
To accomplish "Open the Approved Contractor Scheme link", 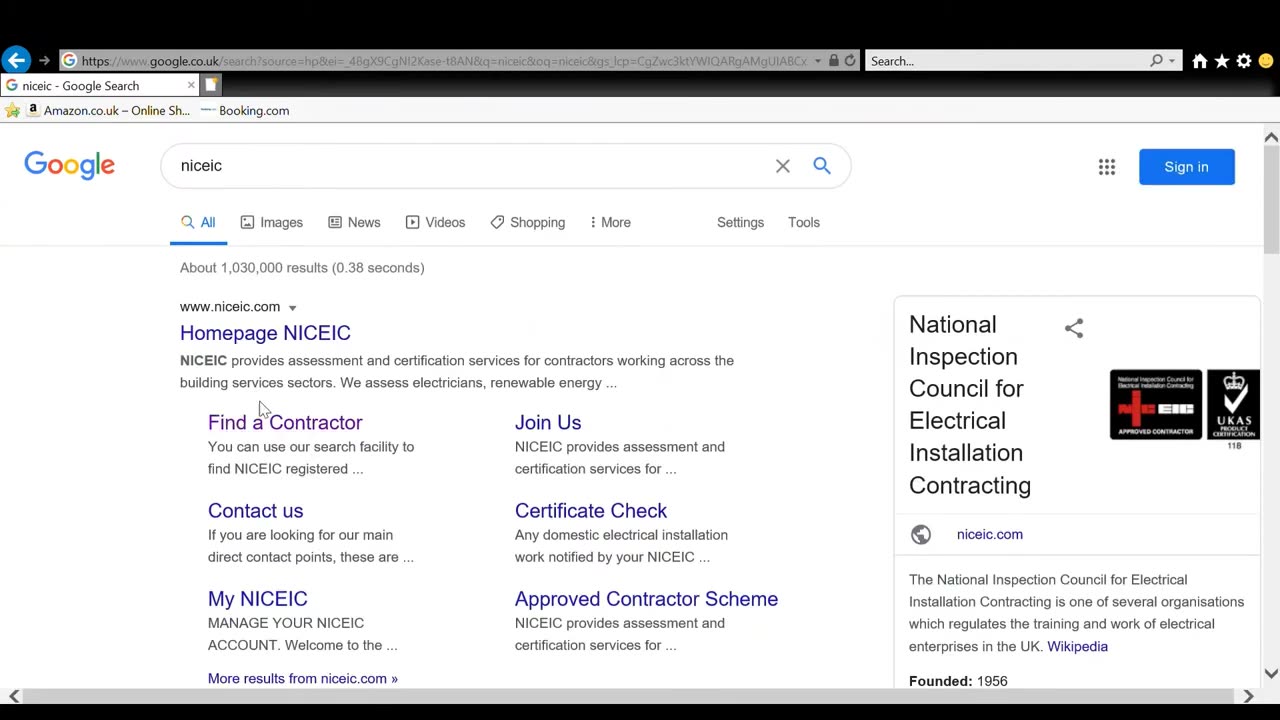I will tap(646, 599).
